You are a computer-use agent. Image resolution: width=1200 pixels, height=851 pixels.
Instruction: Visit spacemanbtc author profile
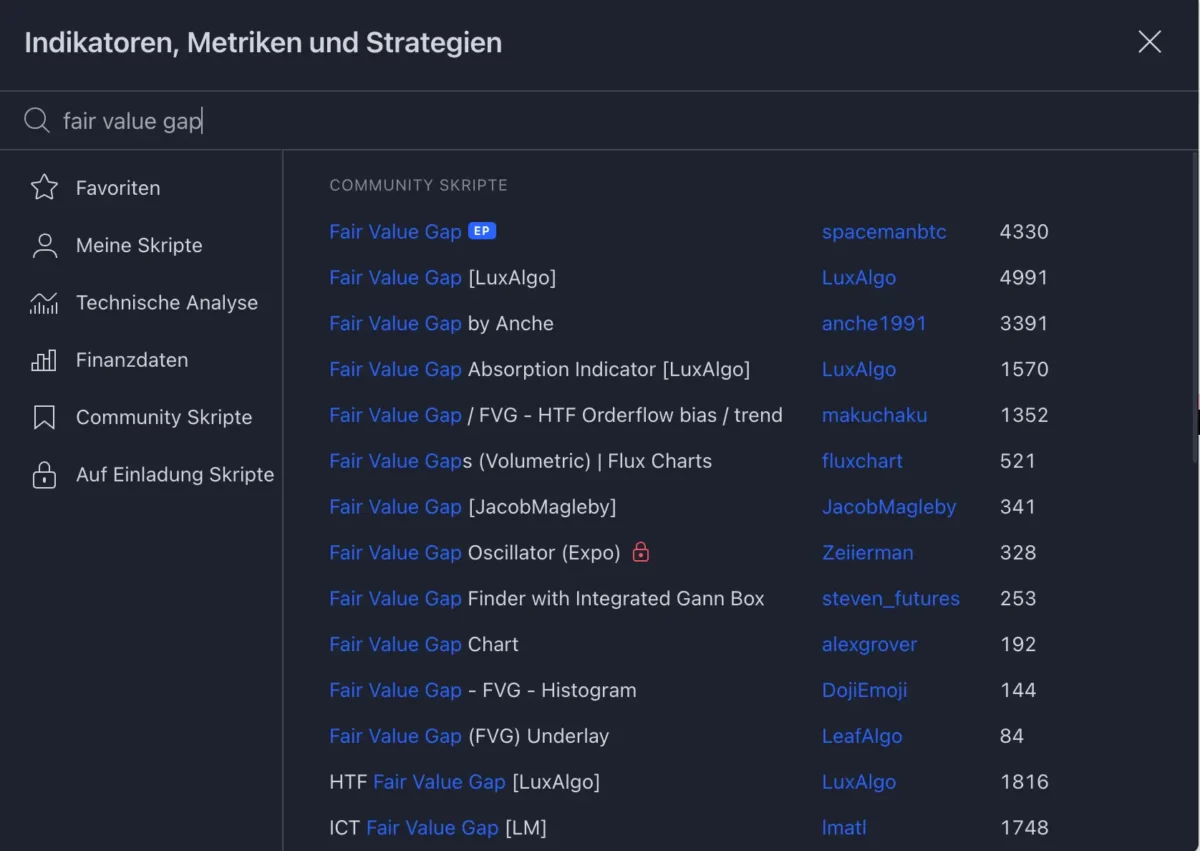point(884,231)
